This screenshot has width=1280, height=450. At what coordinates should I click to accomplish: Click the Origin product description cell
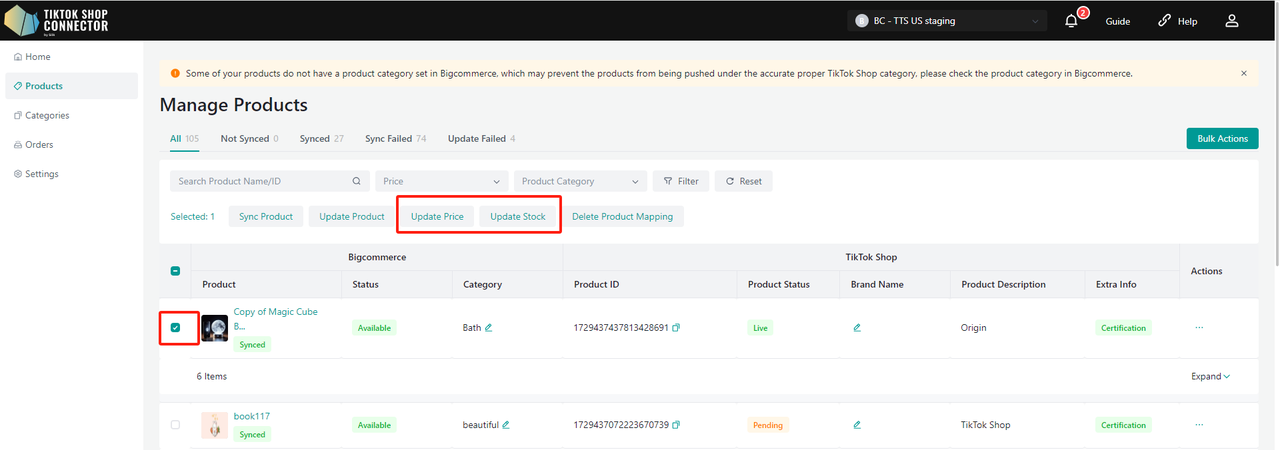[x=973, y=327]
